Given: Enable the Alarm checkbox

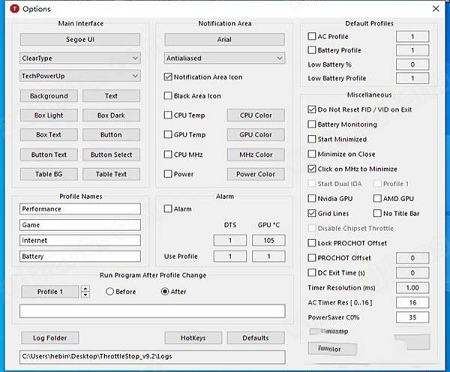Looking at the screenshot, I should pos(168,209).
